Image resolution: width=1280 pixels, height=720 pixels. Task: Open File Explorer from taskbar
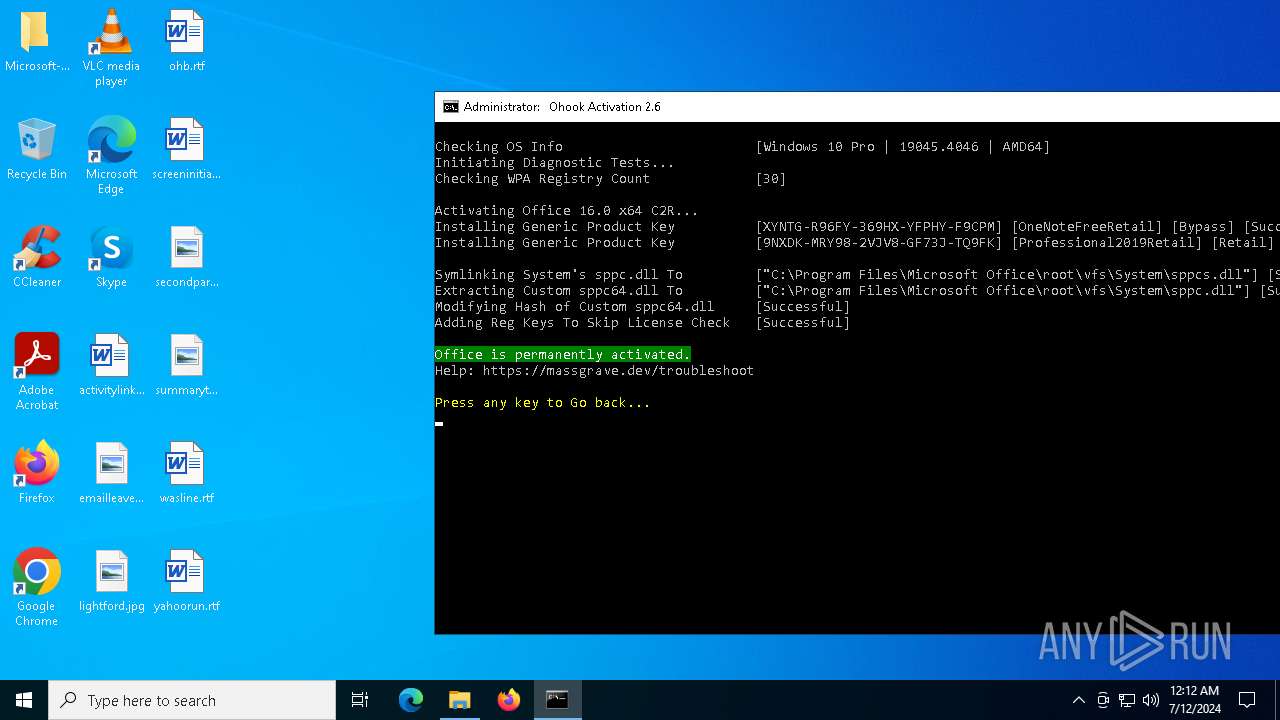click(460, 700)
